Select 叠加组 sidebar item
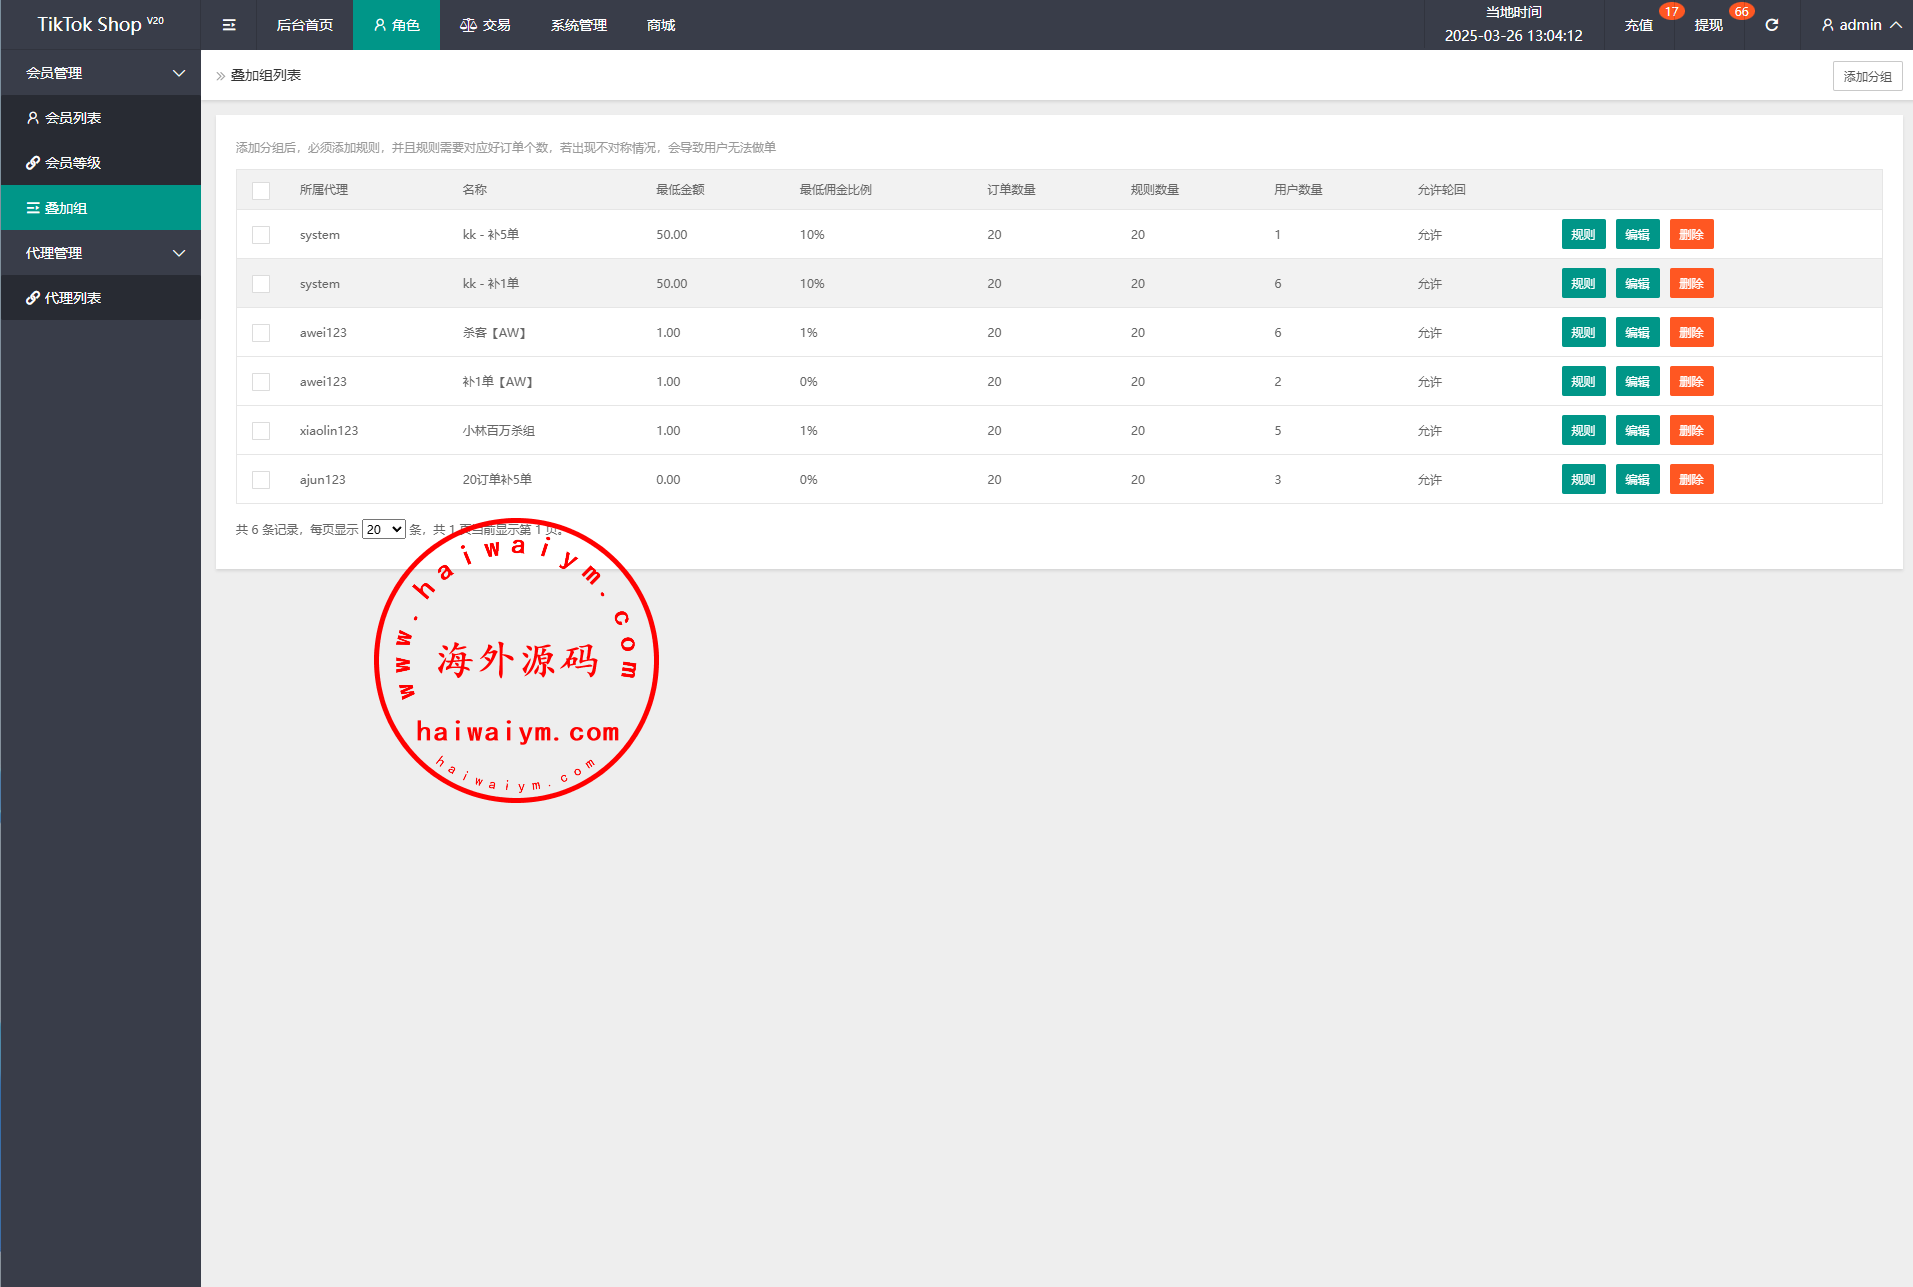 tap(66, 208)
